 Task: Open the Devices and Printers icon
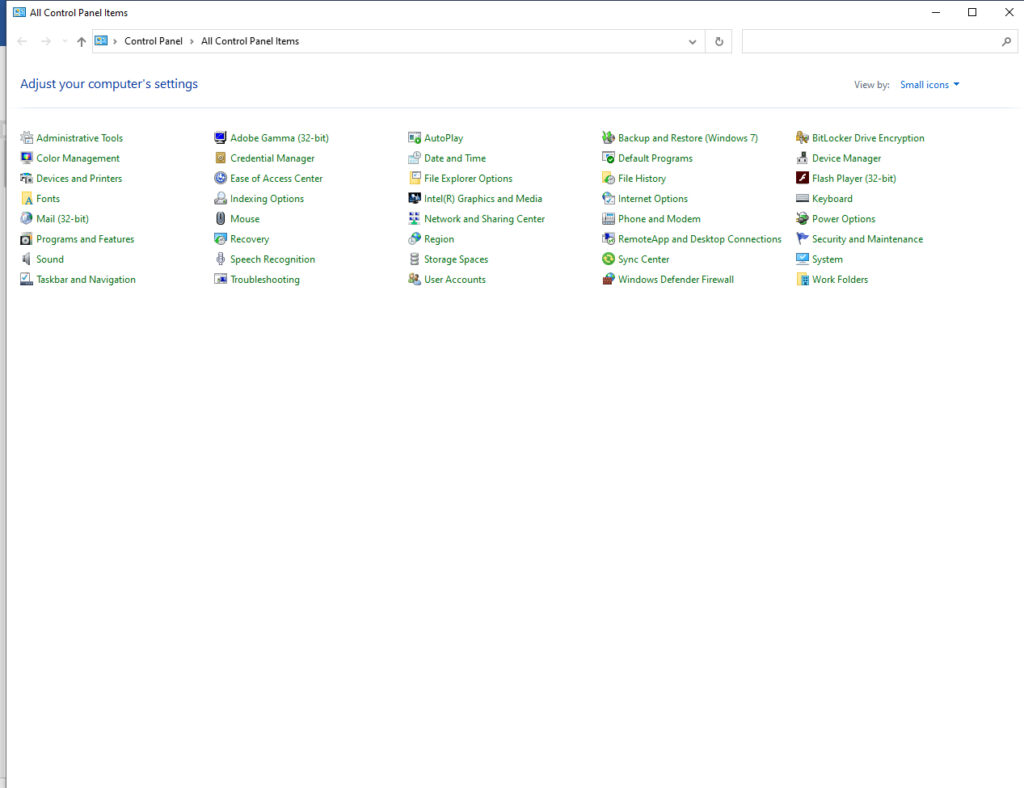click(x=26, y=178)
